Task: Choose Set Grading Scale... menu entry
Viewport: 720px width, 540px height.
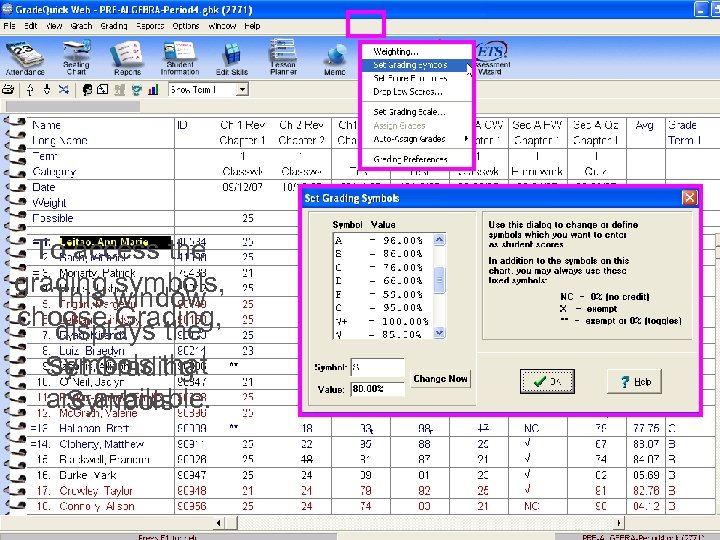Action: (417, 112)
